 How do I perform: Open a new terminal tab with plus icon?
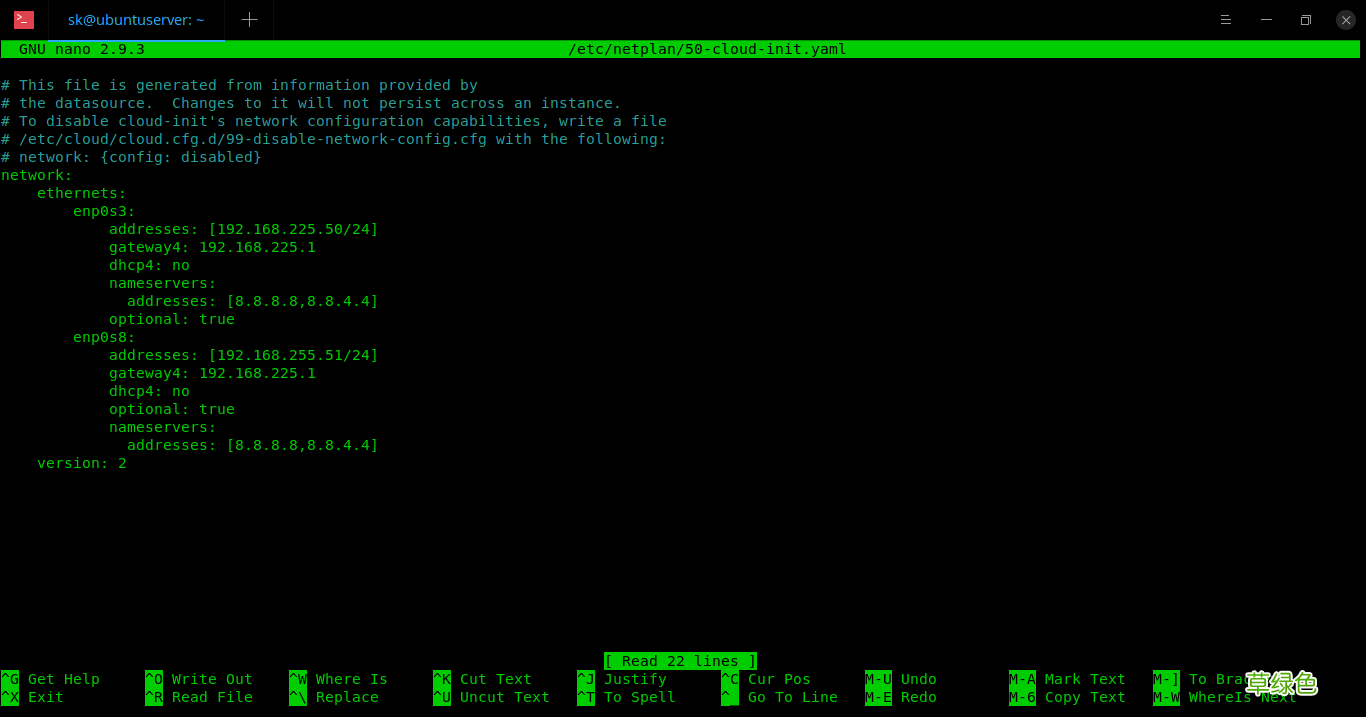click(249, 20)
